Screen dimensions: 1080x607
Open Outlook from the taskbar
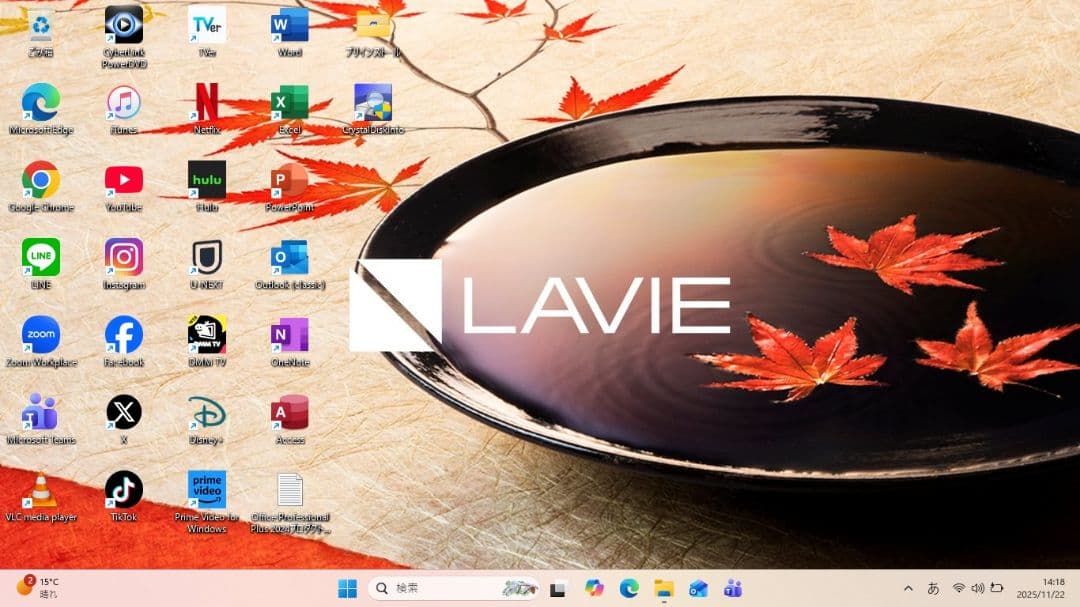(x=697, y=589)
